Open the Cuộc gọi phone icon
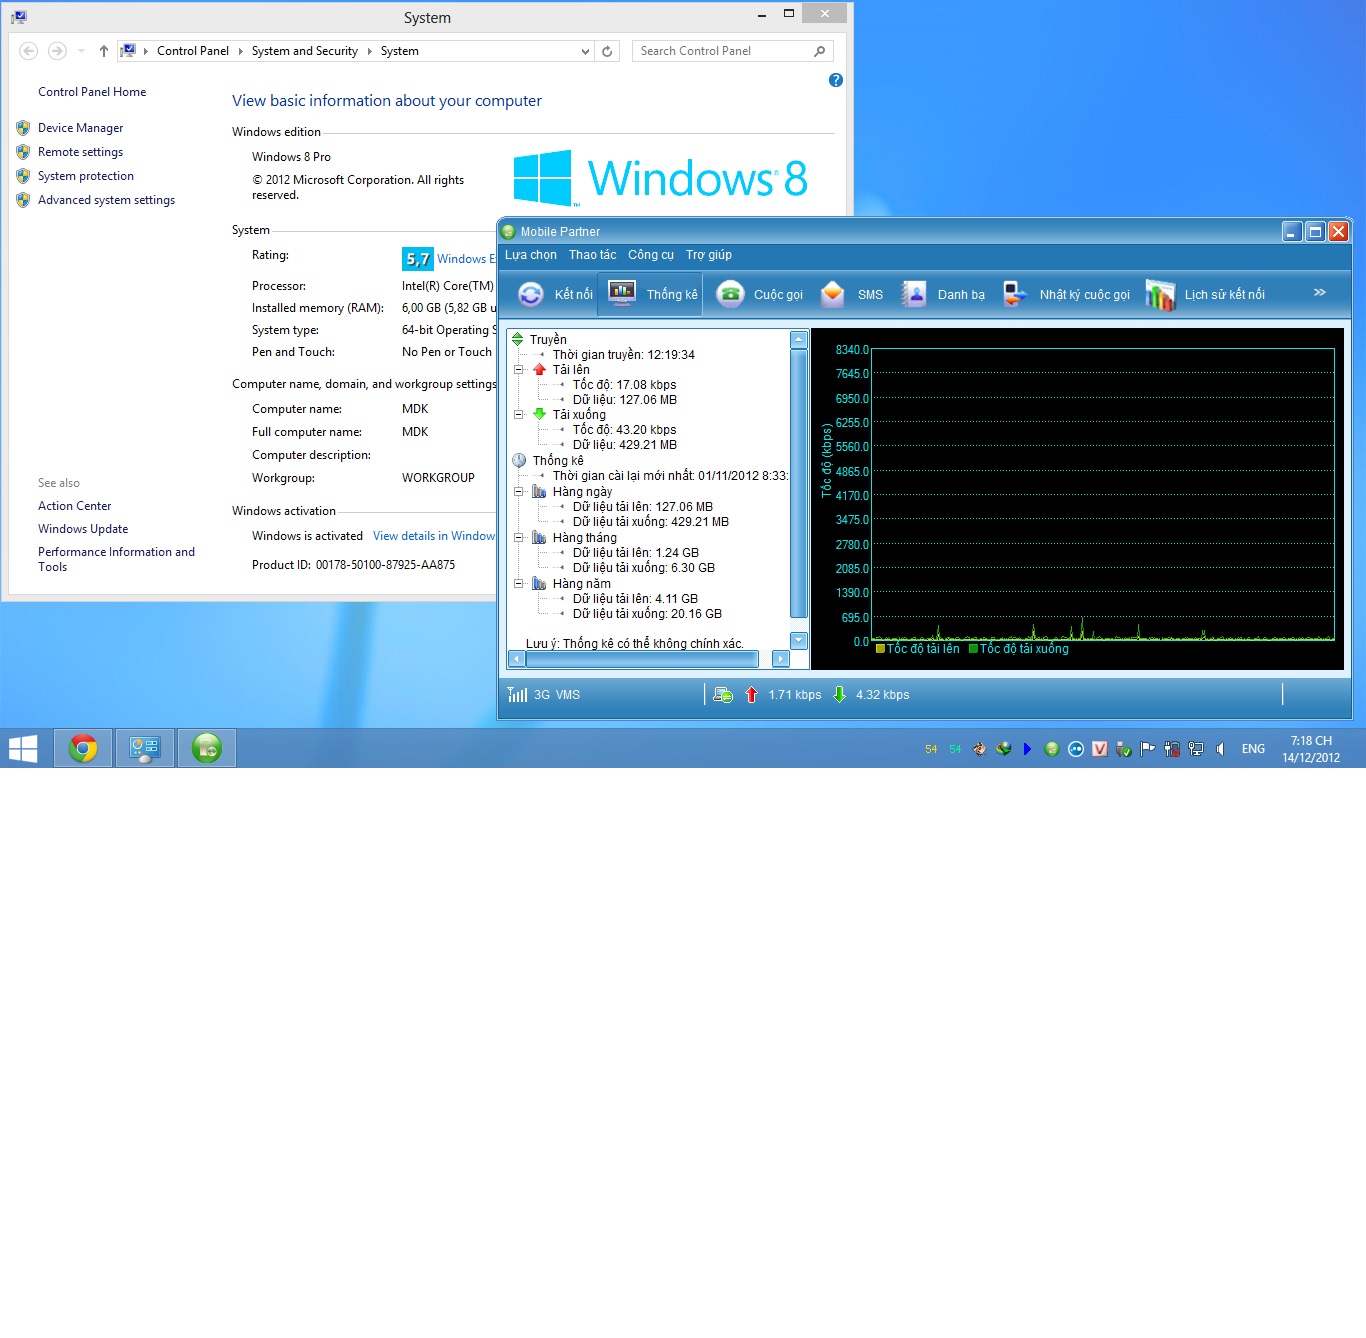Image resolution: width=1366 pixels, height=1338 pixels. point(731,294)
